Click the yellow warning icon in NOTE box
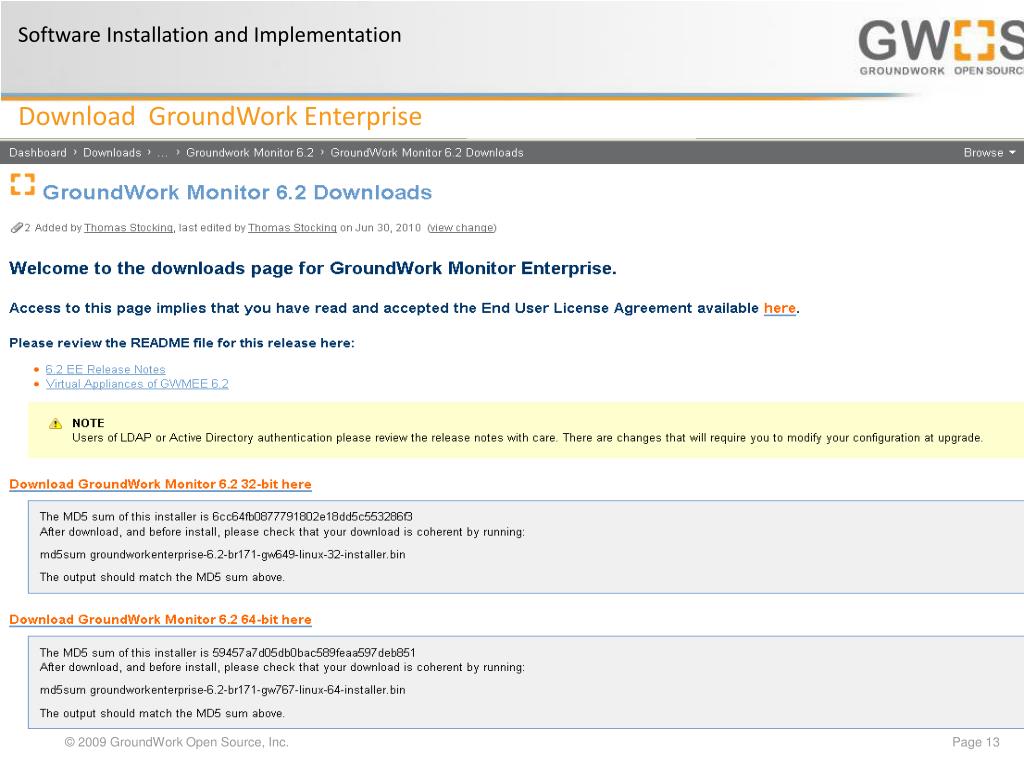The width and height of the screenshot is (1024, 768). pyautogui.click(x=56, y=424)
